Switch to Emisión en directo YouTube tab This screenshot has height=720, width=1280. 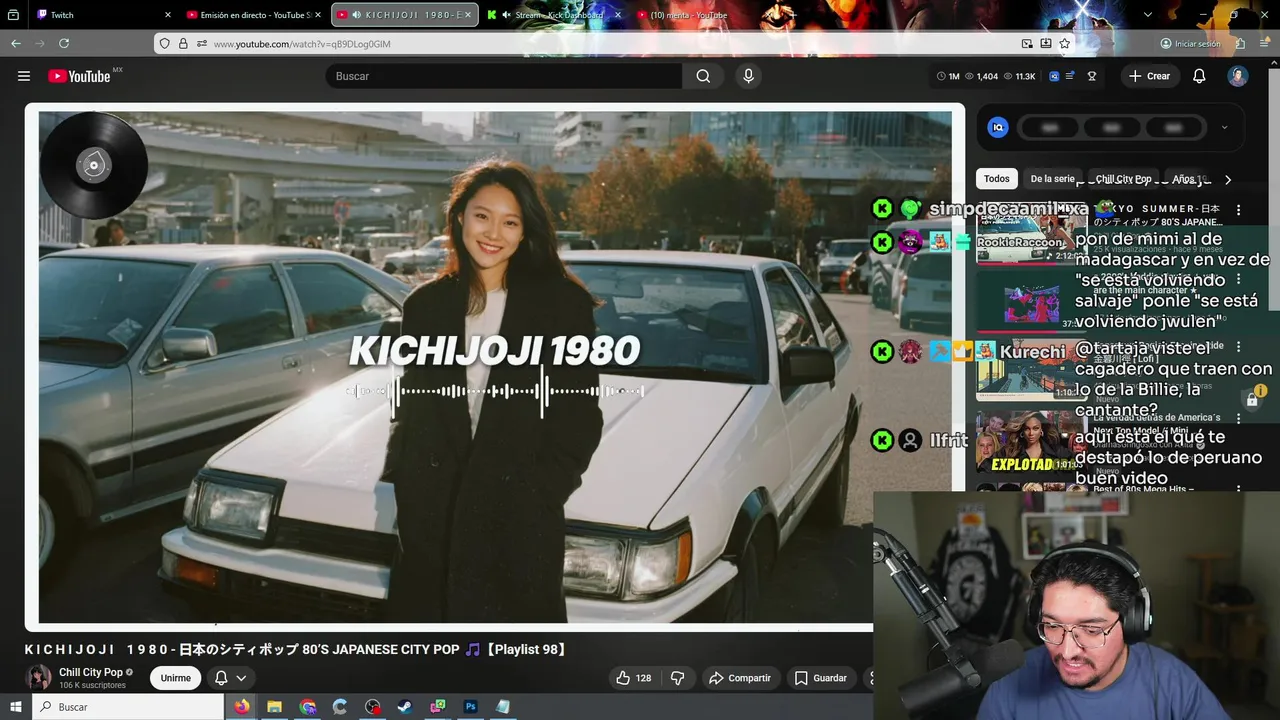coord(255,15)
